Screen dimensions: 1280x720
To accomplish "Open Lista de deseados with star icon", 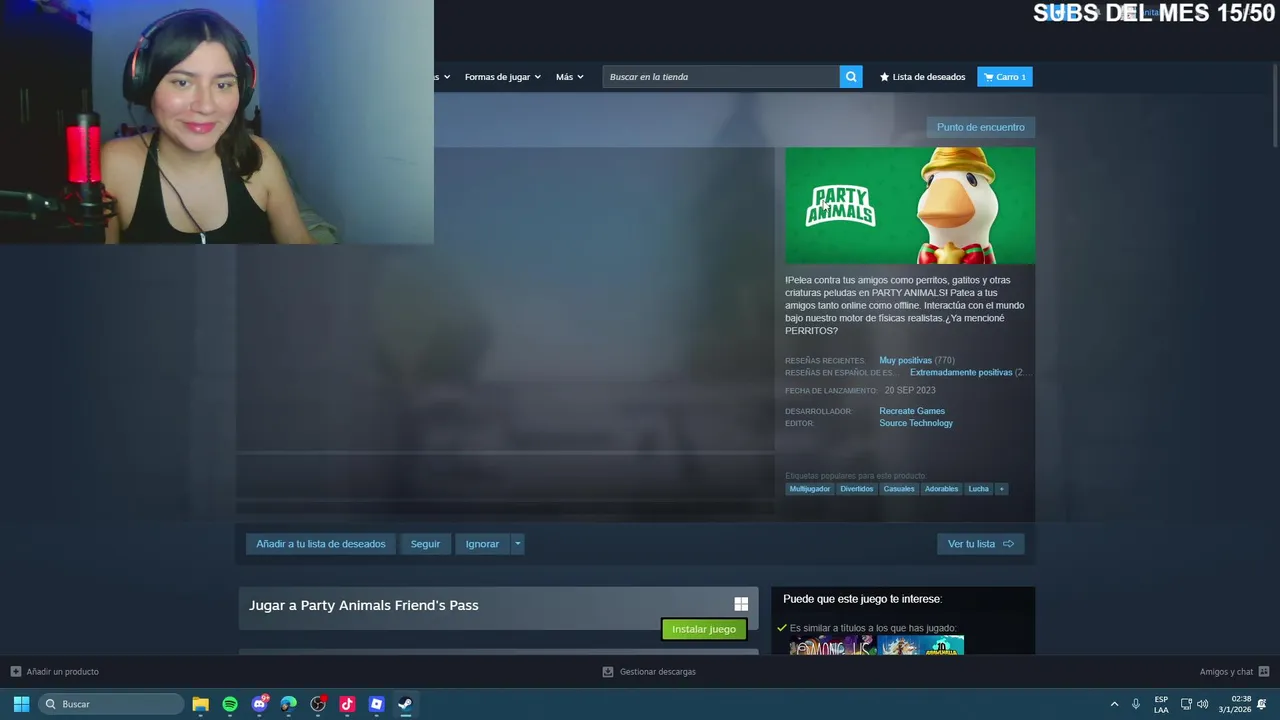I will [x=922, y=77].
